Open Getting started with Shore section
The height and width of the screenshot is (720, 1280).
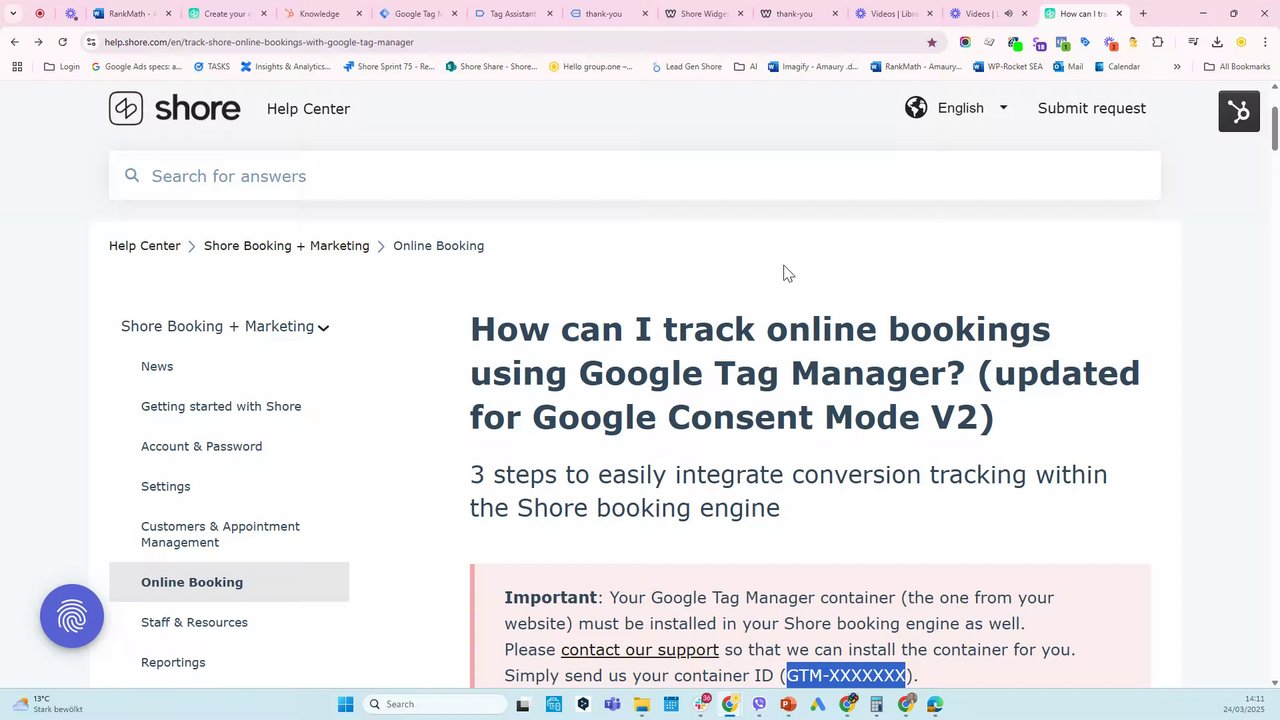pos(221,407)
